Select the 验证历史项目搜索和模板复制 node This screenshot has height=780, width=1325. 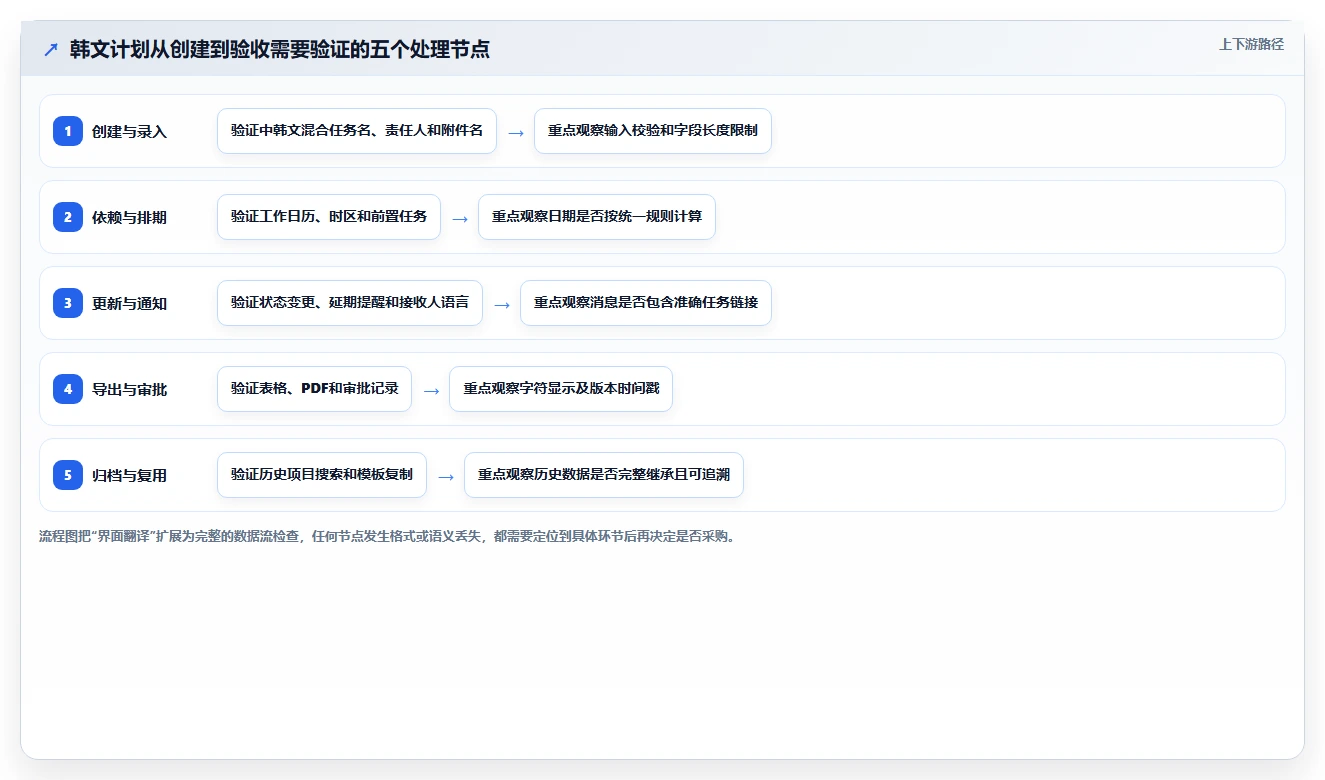pos(322,475)
